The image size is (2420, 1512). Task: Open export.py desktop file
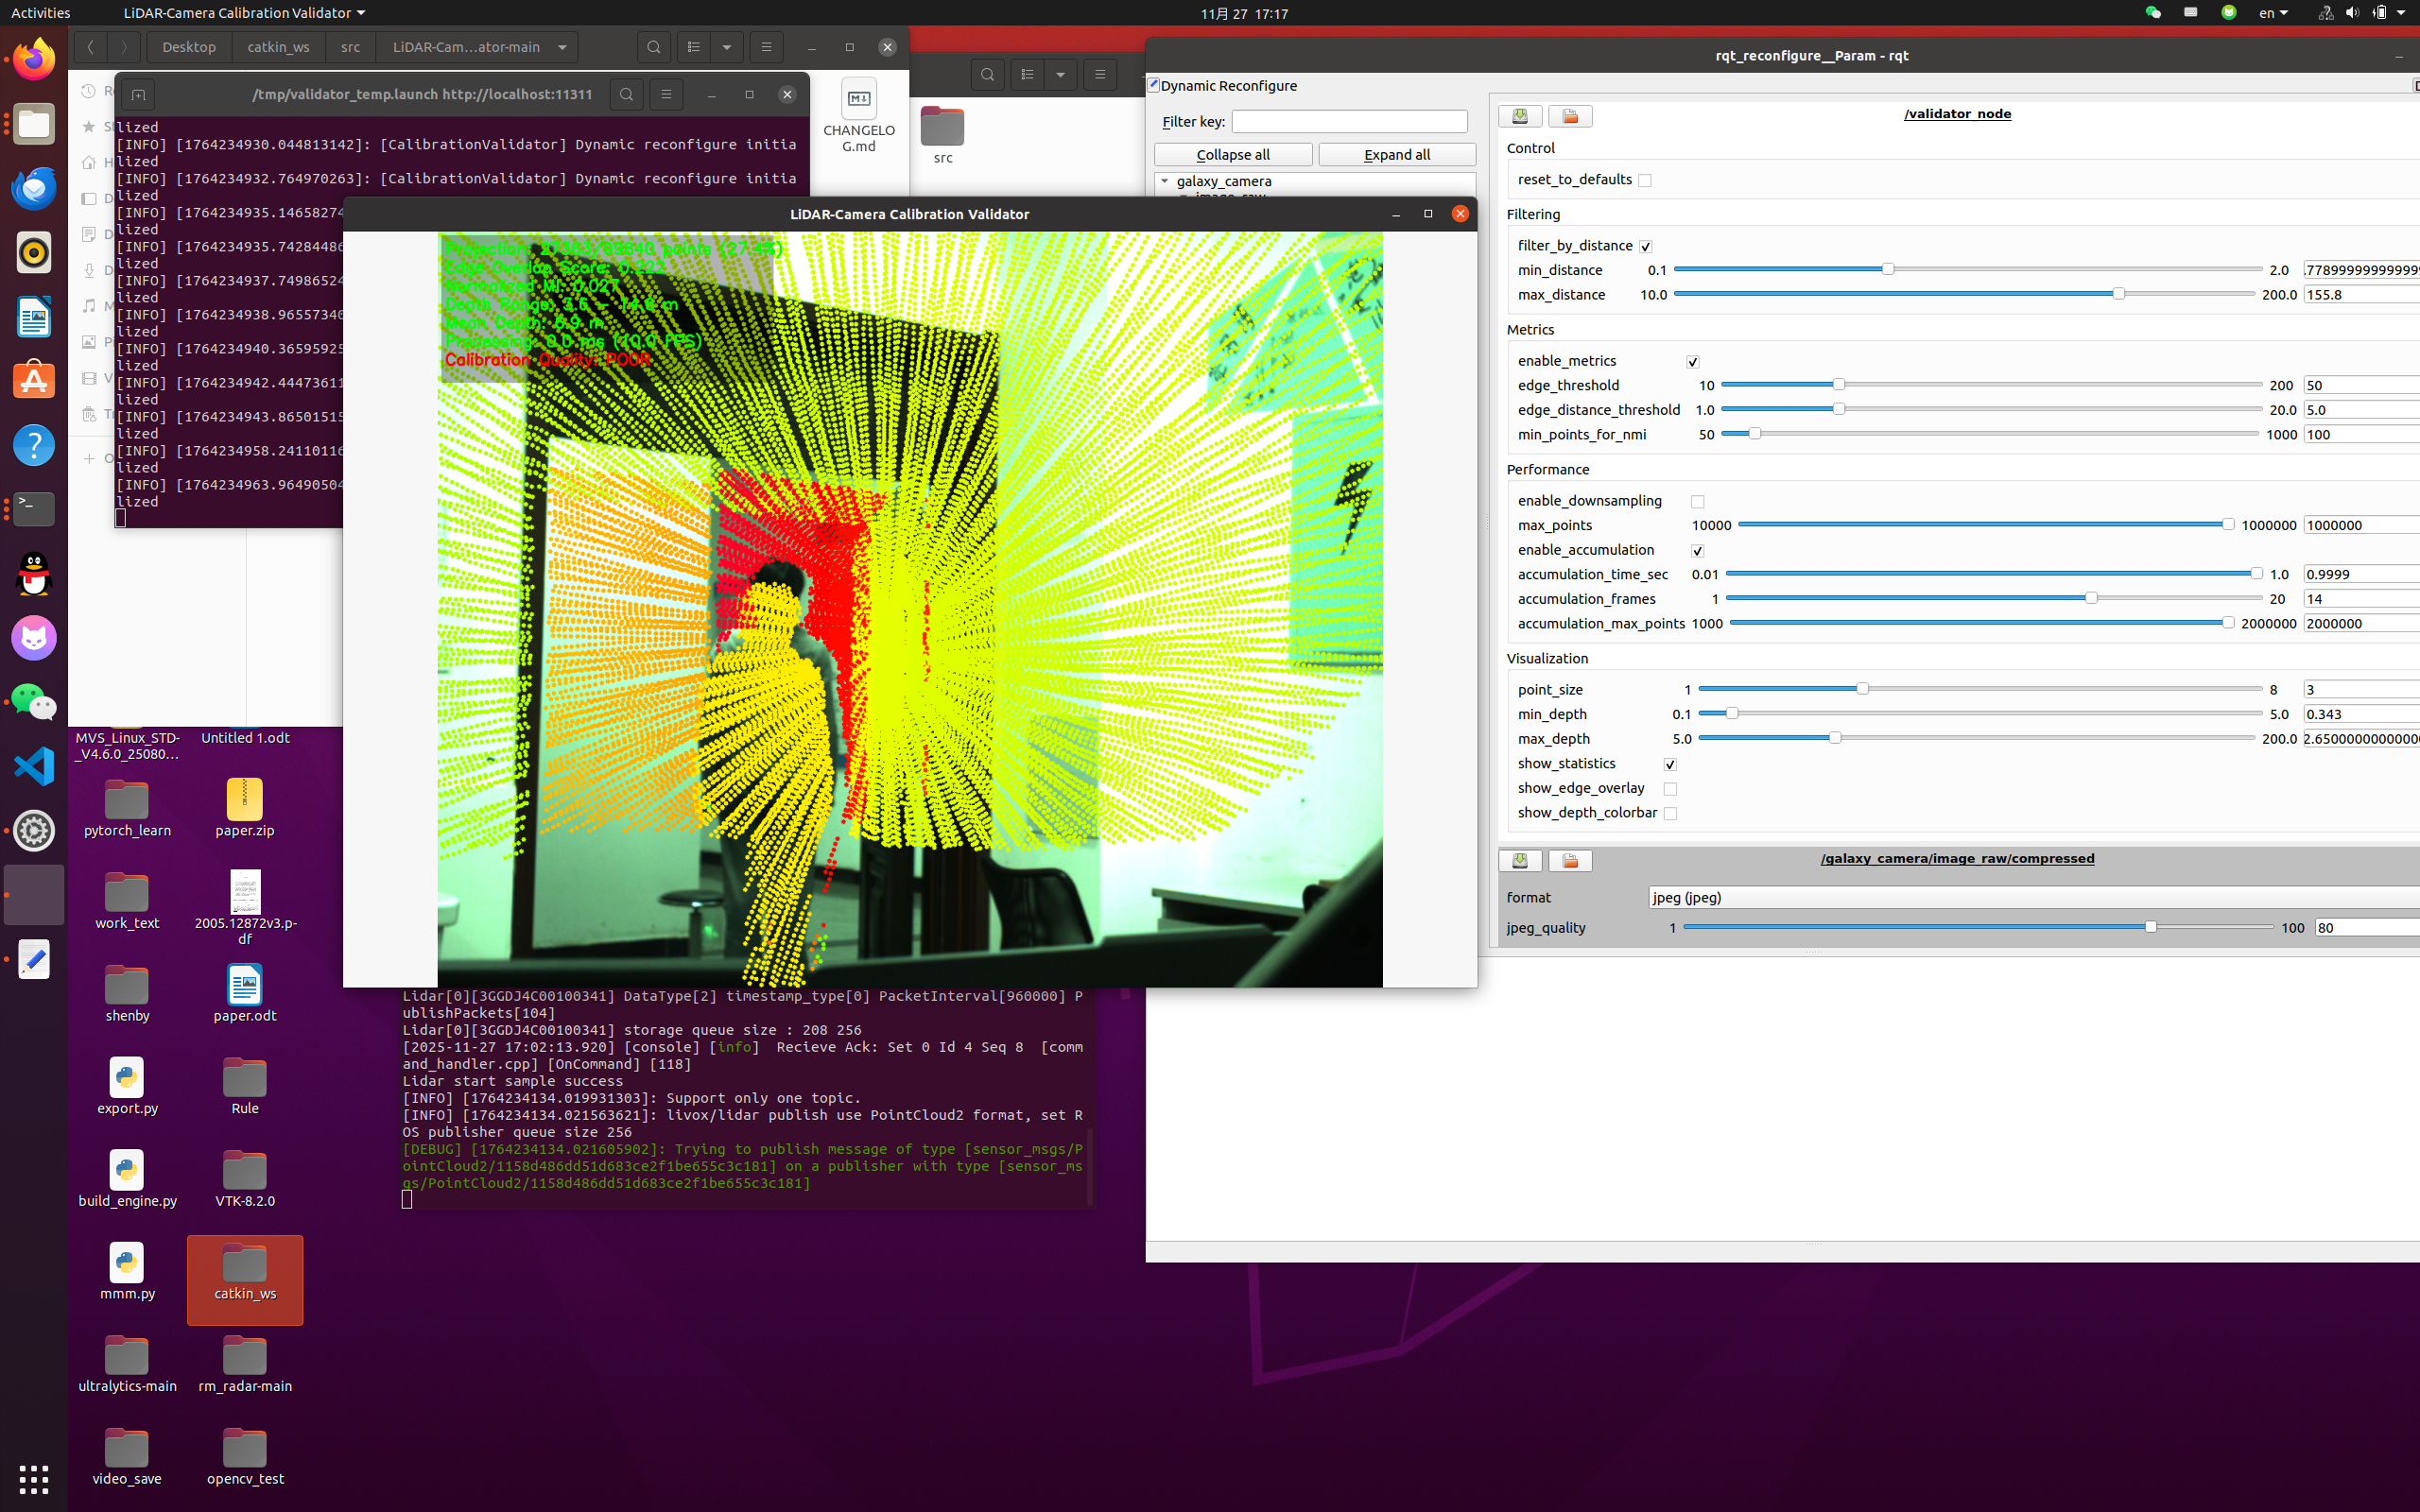(127, 1086)
